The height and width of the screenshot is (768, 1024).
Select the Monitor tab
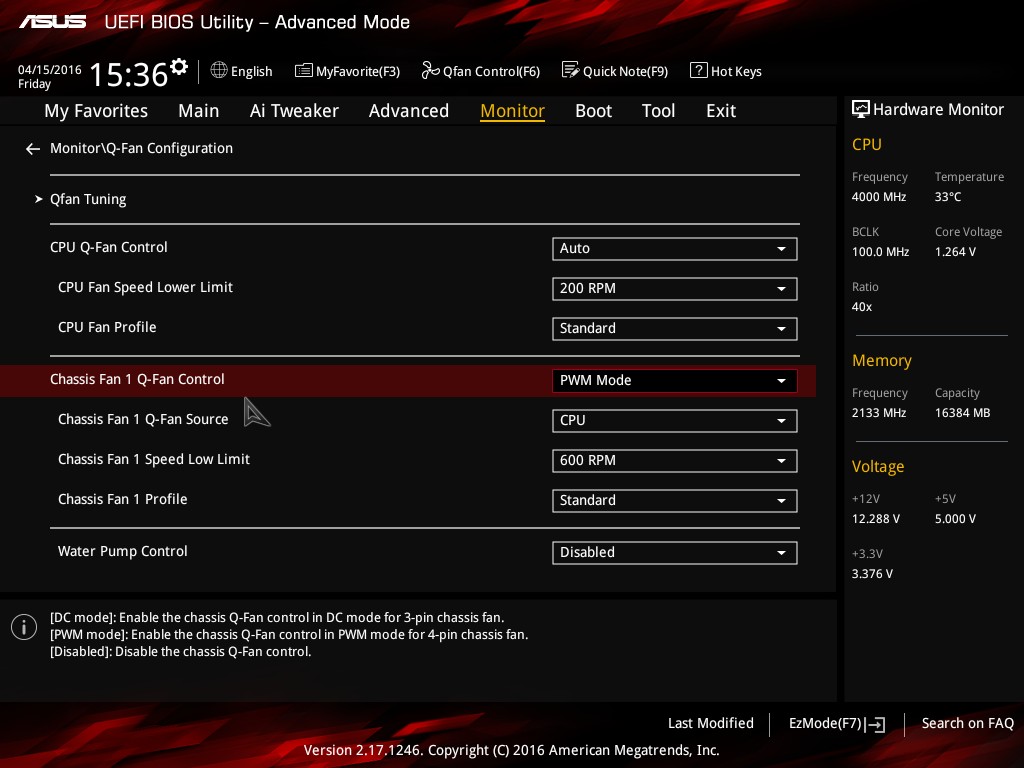513,111
